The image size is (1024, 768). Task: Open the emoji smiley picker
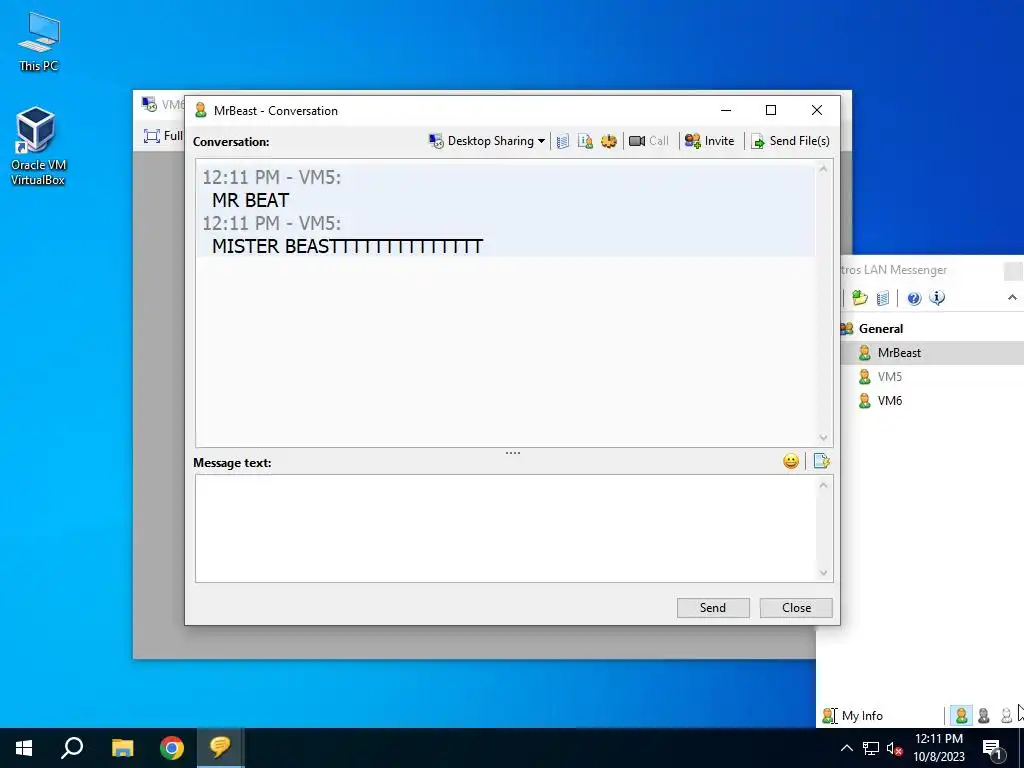pyautogui.click(x=791, y=462)
